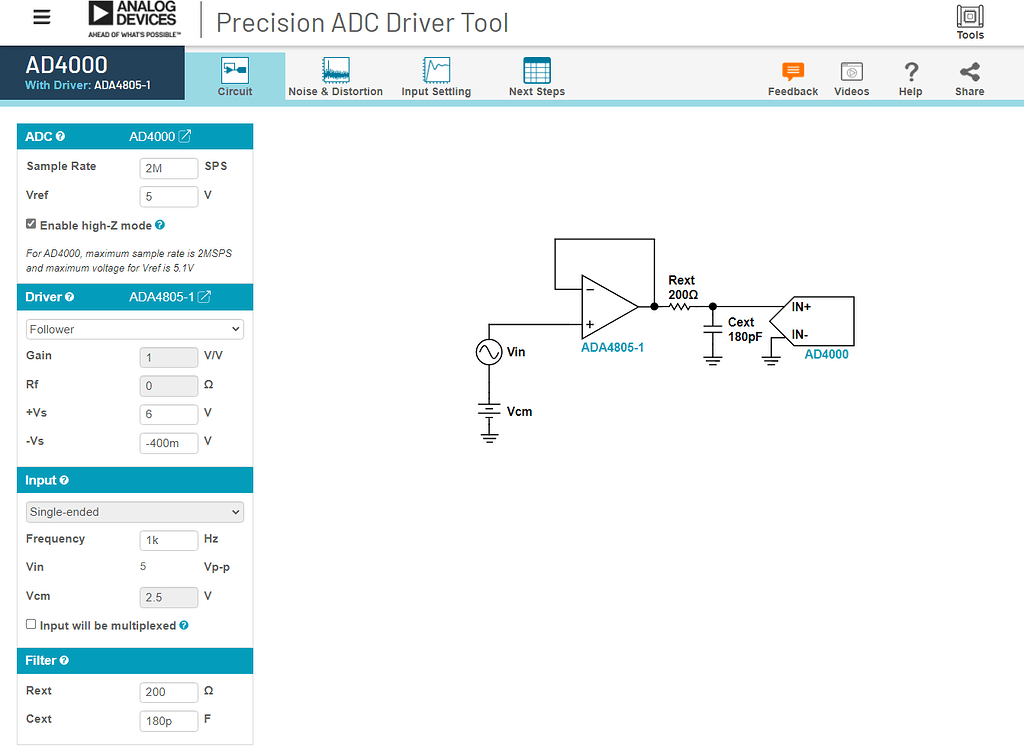Enable the Input will be multiplexed checkbox
Viewport: 1024px width, 751px height.
(x=30, y=625)
